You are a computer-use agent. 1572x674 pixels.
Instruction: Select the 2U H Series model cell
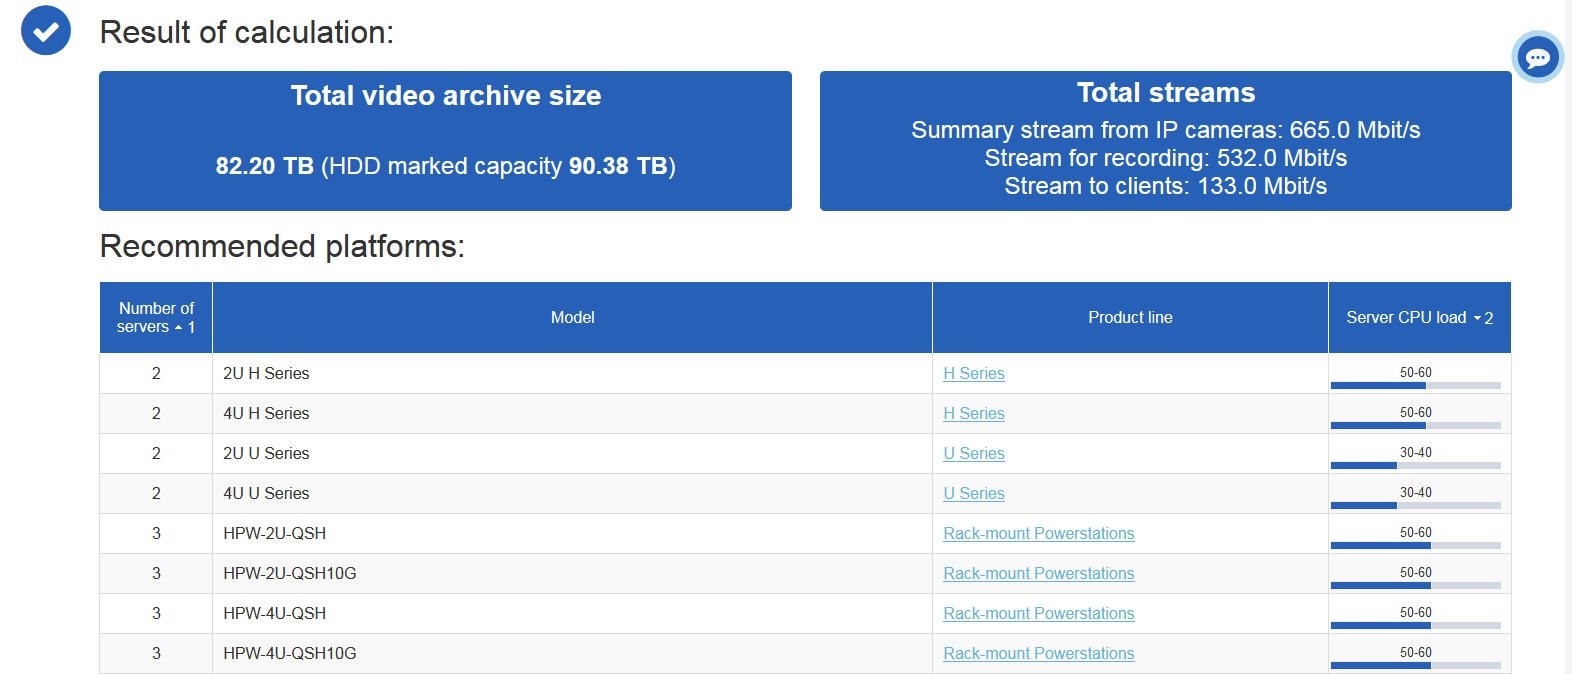[572, 373]
